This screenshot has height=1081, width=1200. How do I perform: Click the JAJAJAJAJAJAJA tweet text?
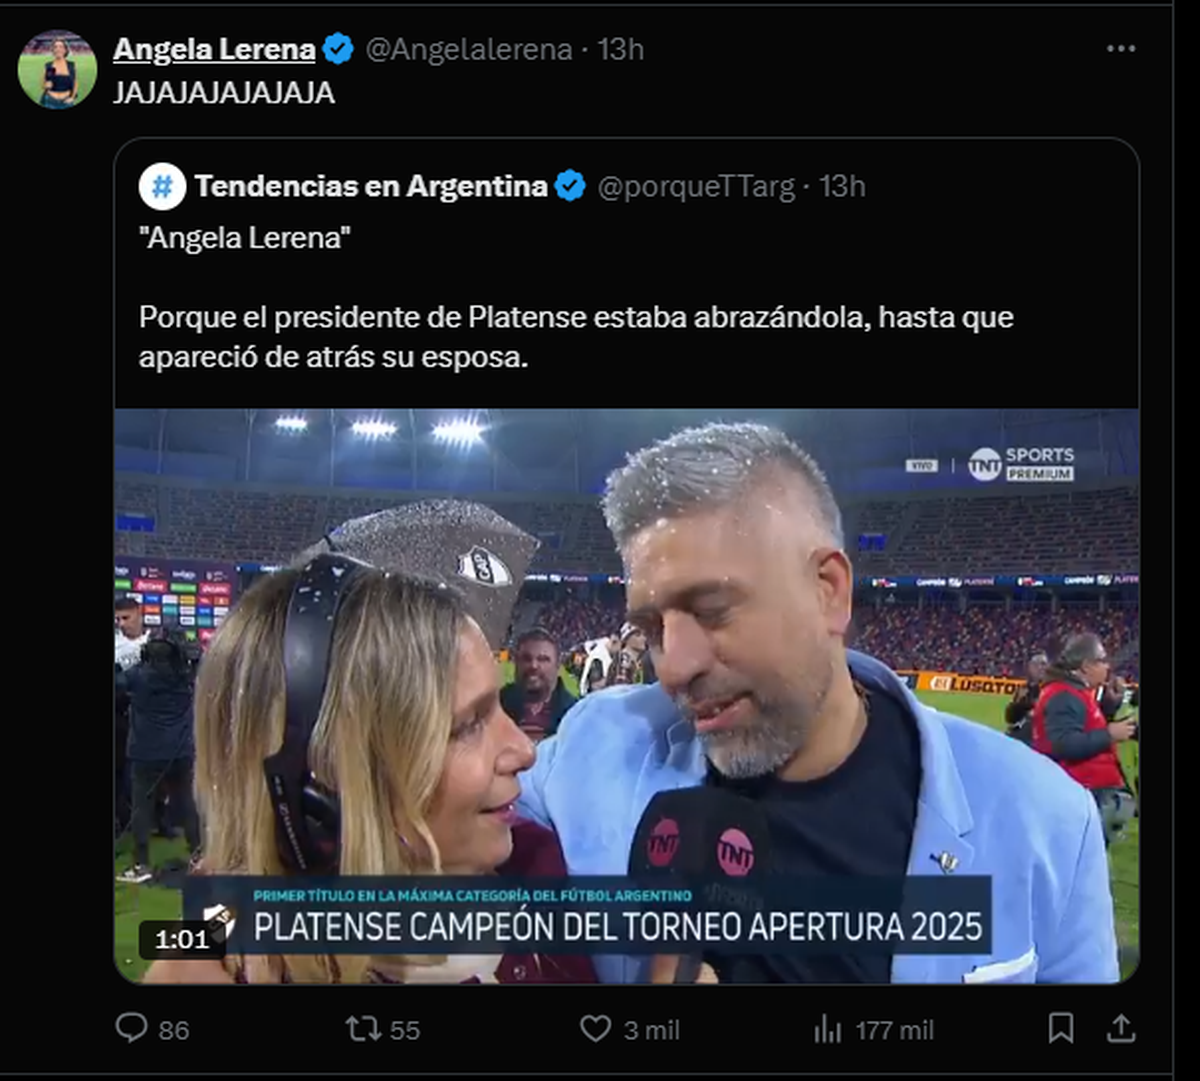coord(224,93)
